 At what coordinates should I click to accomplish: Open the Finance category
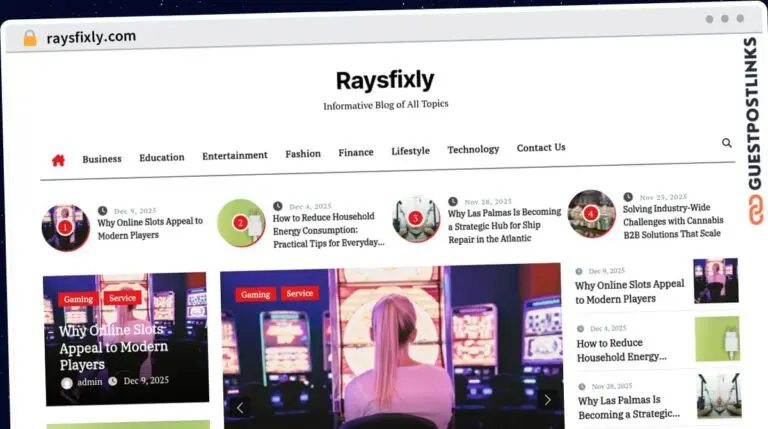[x=356, y=152]
